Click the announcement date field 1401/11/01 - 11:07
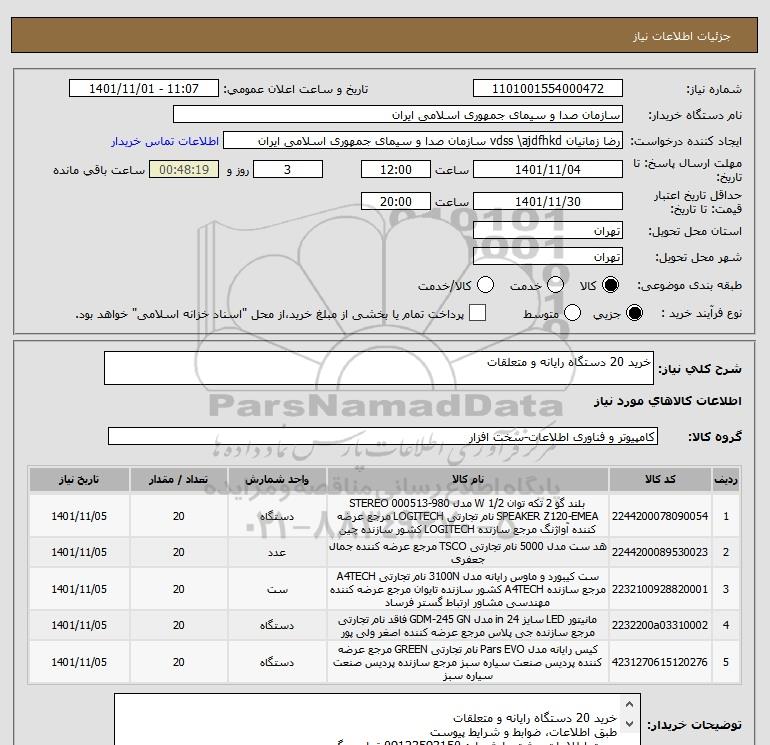770x745 pixels. tap(143, 88)
